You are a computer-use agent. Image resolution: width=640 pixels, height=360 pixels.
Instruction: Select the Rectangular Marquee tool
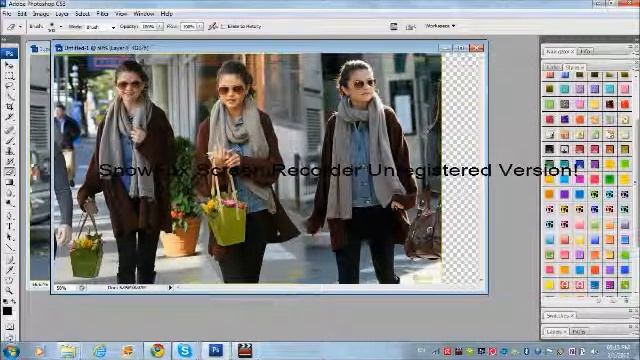click(x=9, y=76)
